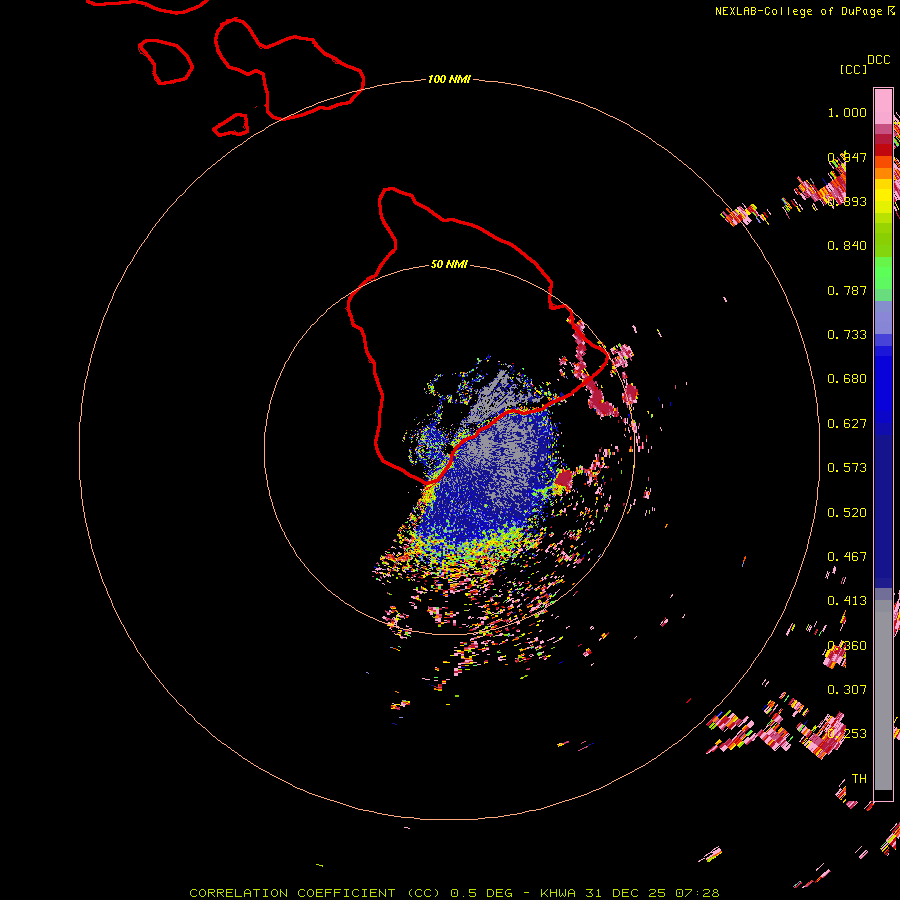Pick the light pink swatch of the color bar
Viewport: 900px width, 900px height.
pyautogui.click(x=883, y=107)
